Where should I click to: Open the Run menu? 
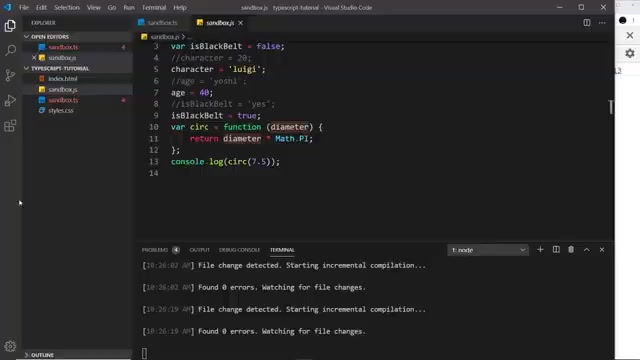pos(129,7)
